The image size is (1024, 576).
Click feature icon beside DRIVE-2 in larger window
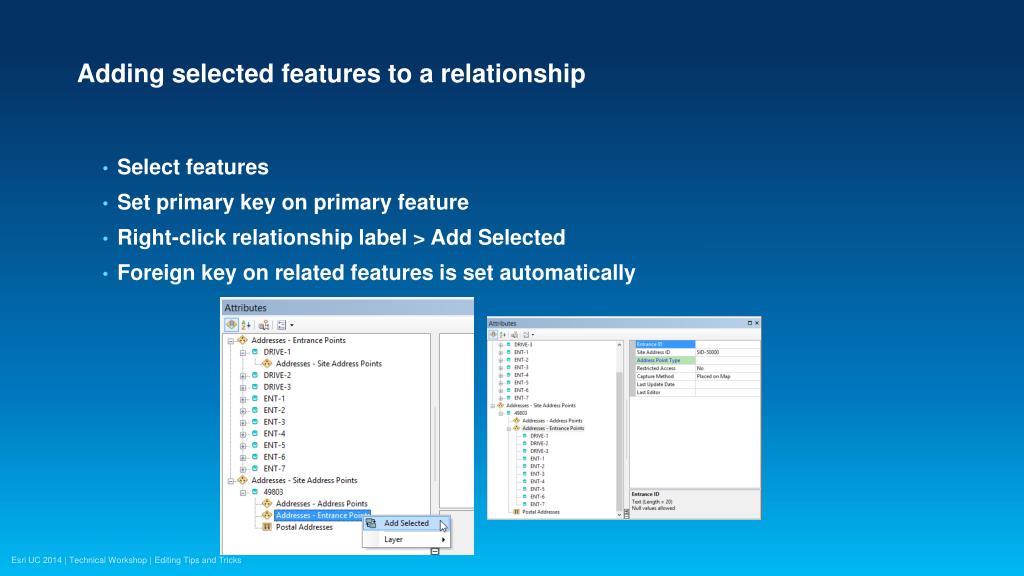click(x=255, y=375)
